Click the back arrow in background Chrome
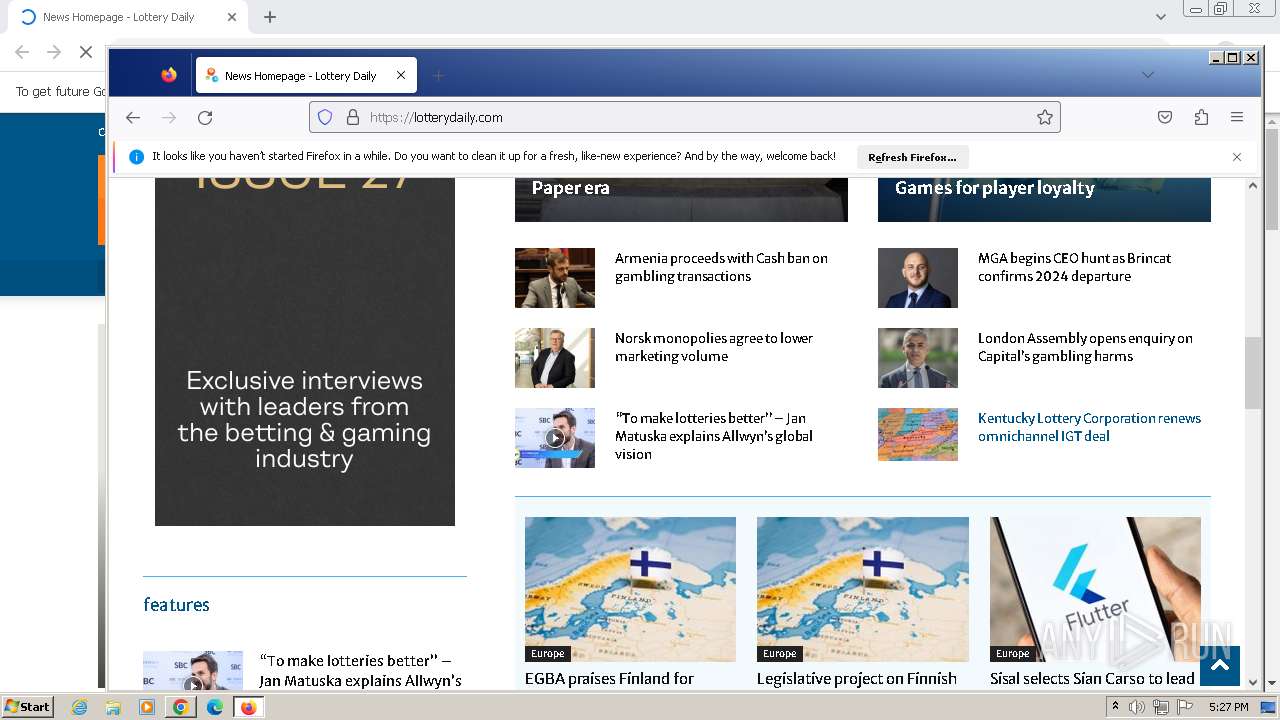The image size is (1280, 720). tap(22, 52)
